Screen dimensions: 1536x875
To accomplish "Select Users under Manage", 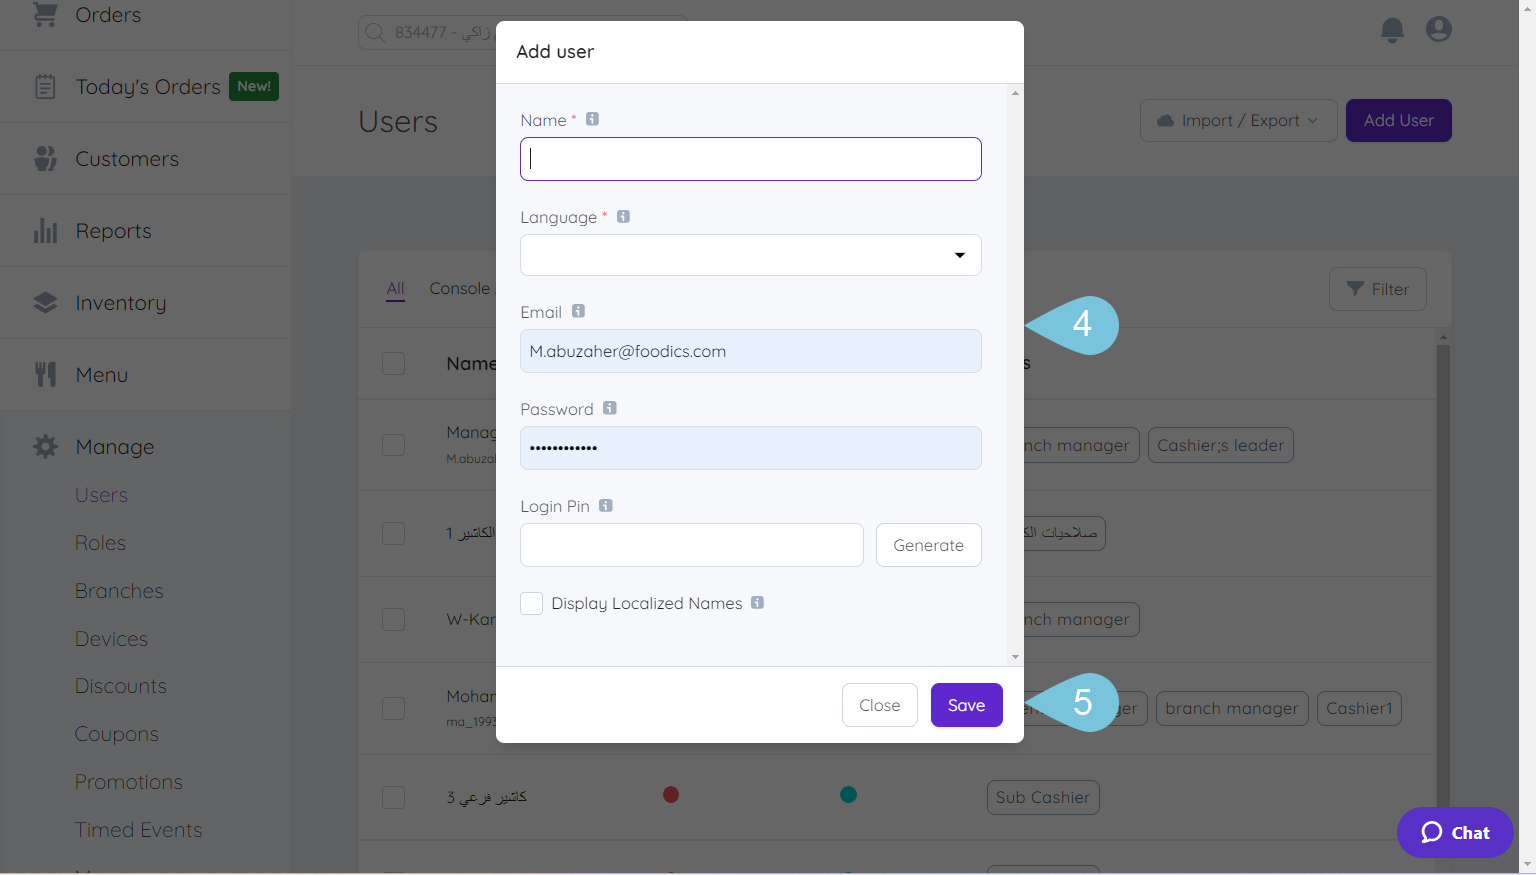I will [x=101, y=495].
